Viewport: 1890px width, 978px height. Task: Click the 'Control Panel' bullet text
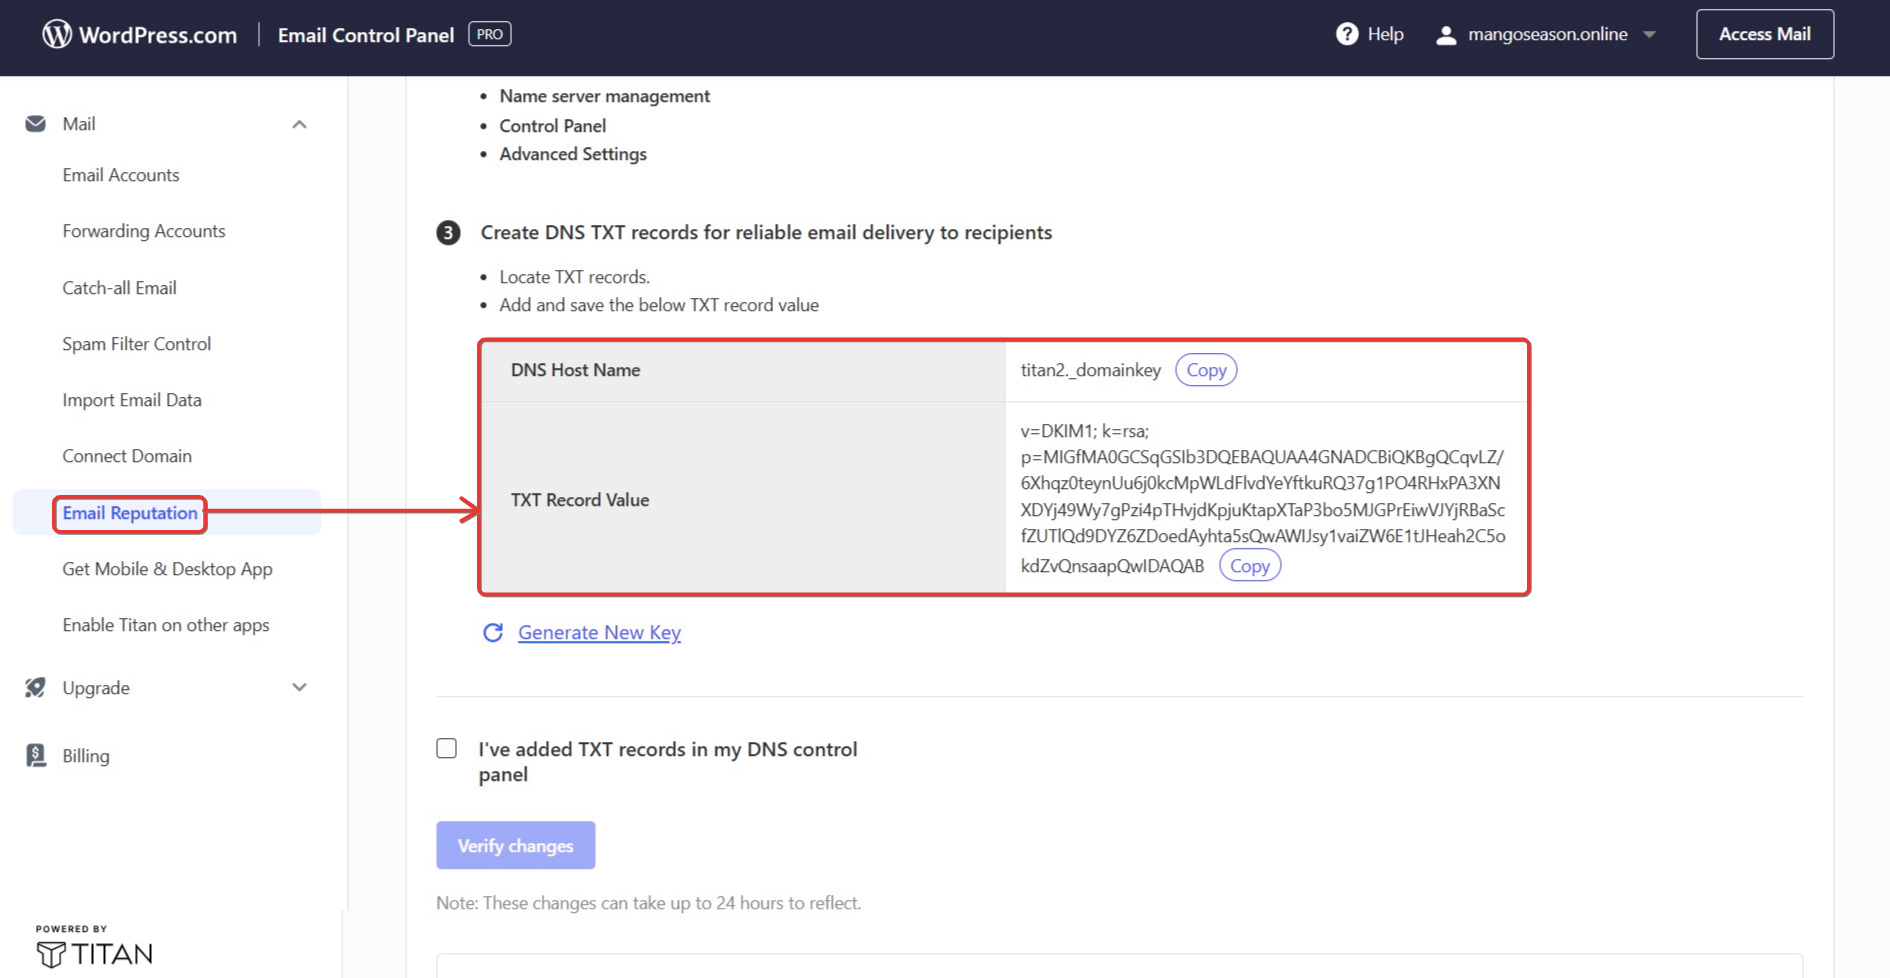553,126
